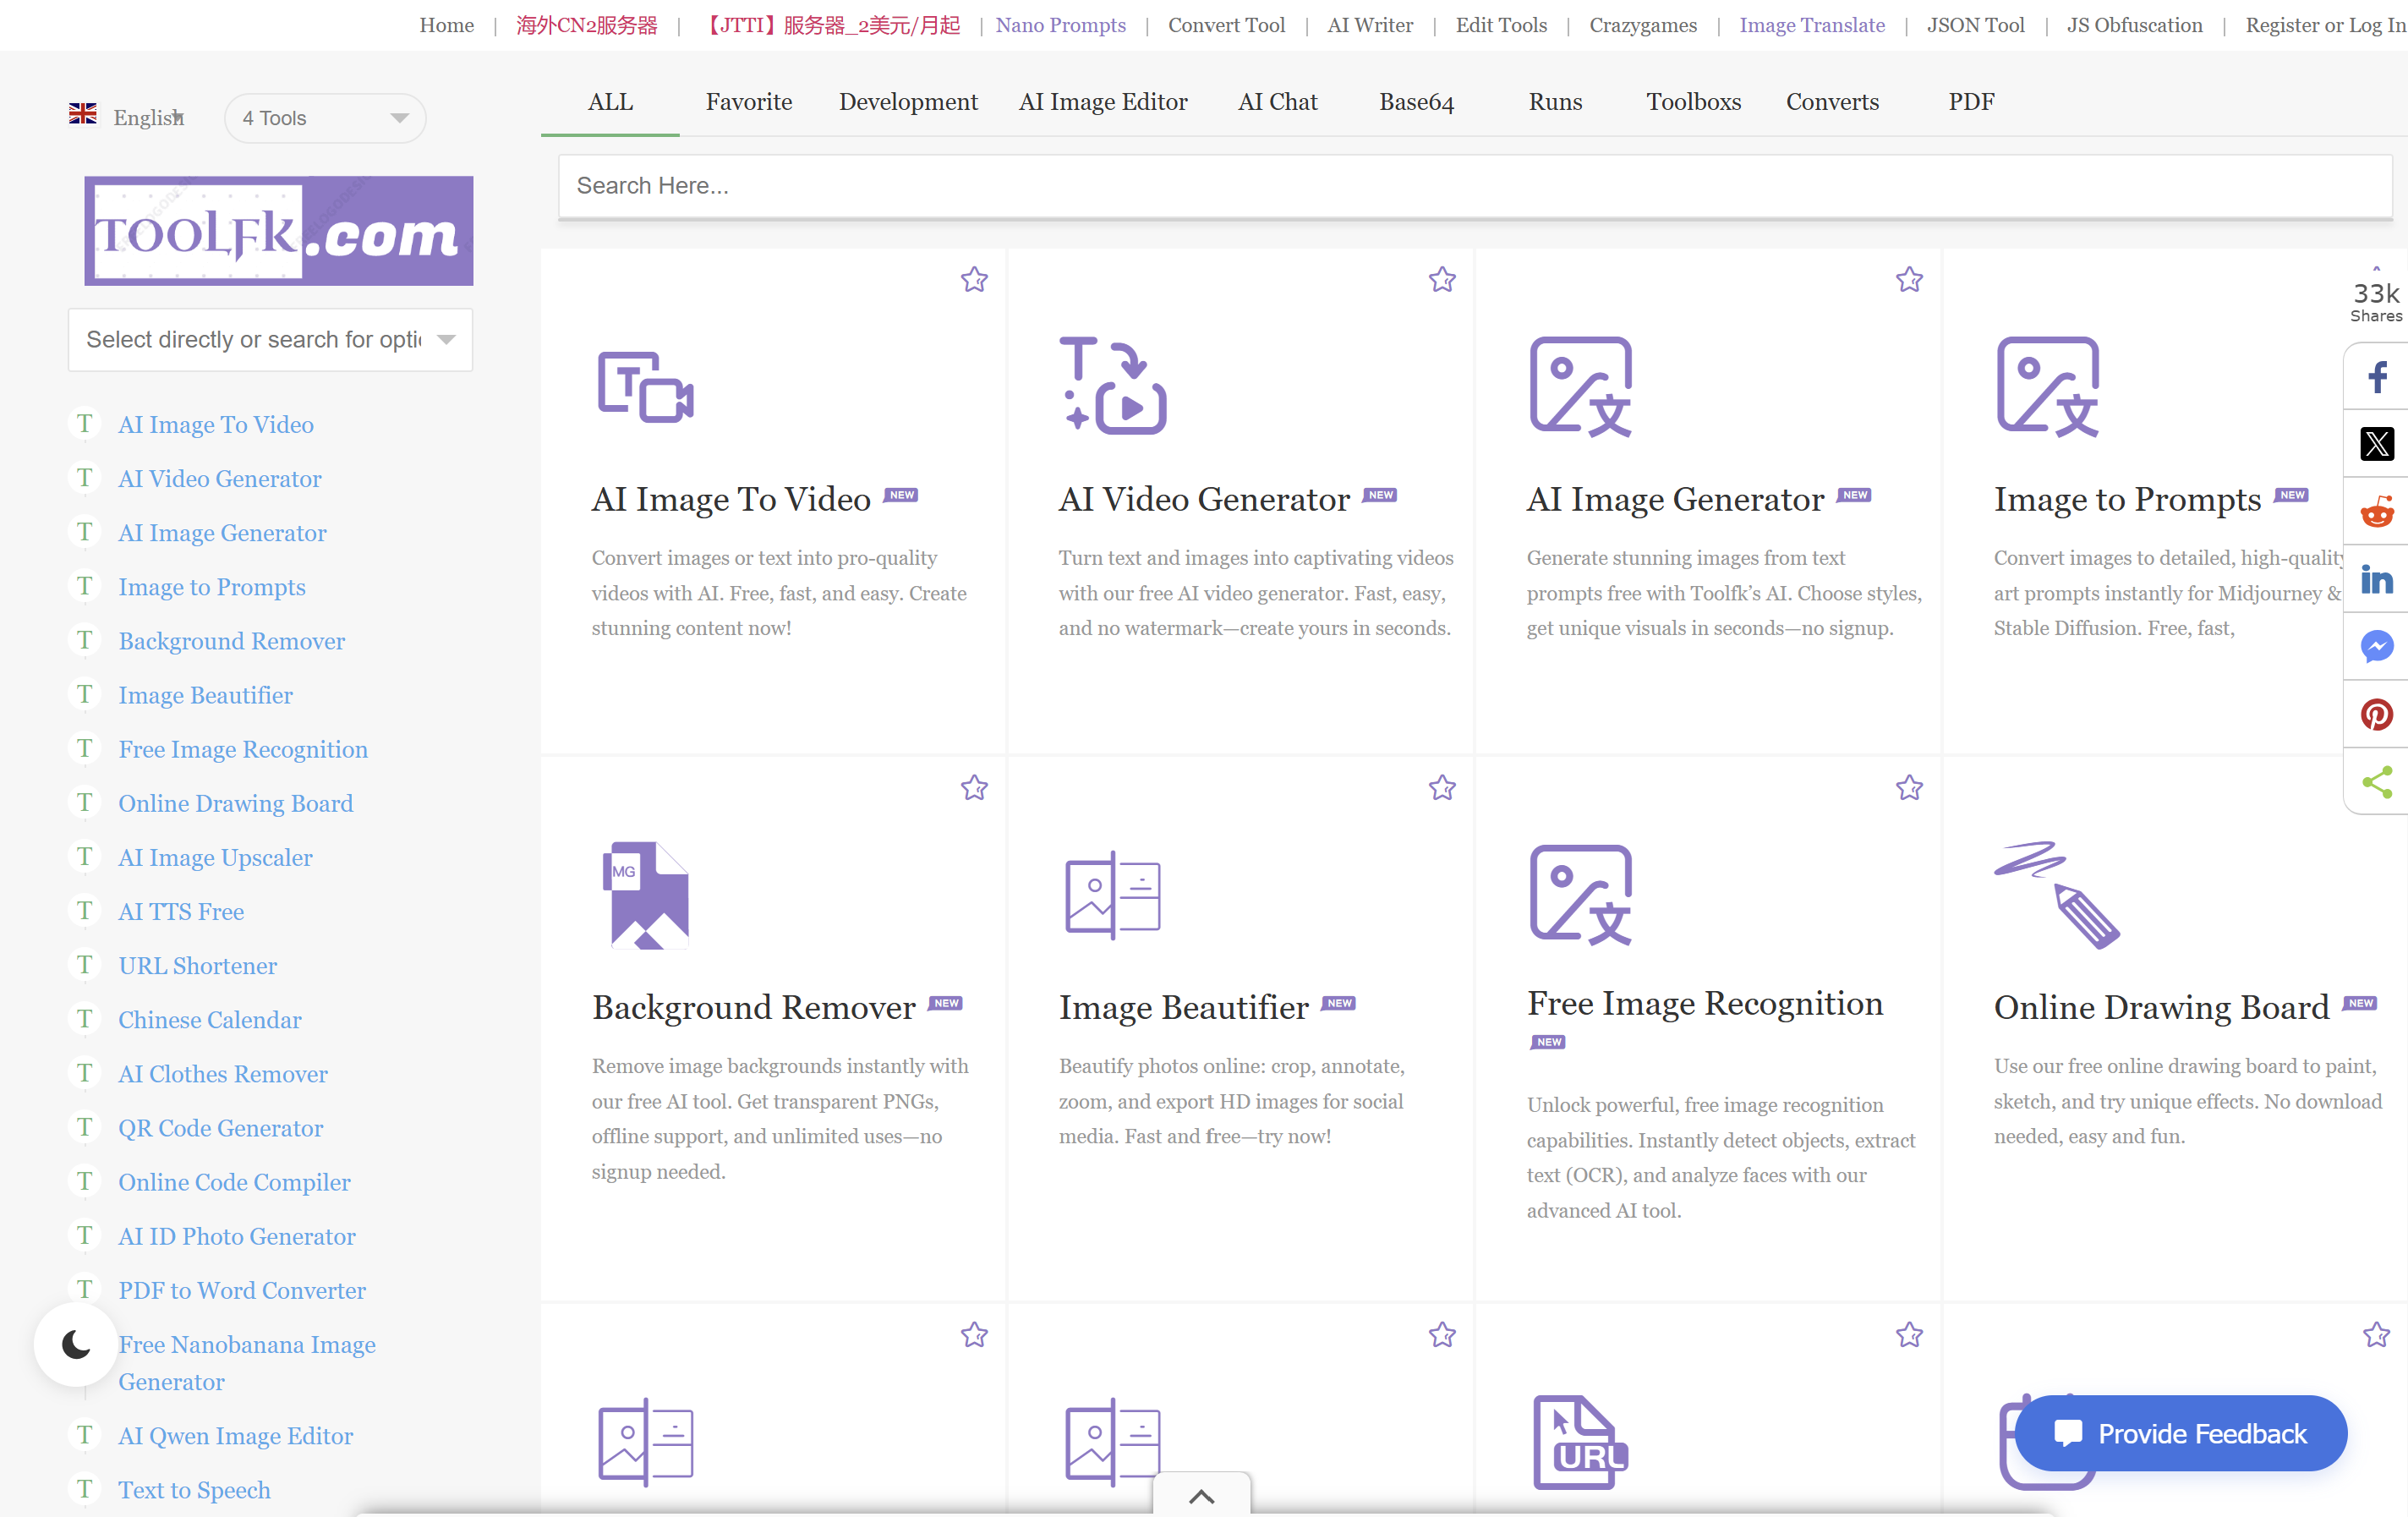The width and height of the screenshot is (2408, 1517).
Task: Expand the Select directly or search dropdown
Action: pyautogui.click(x=270, y=340)
